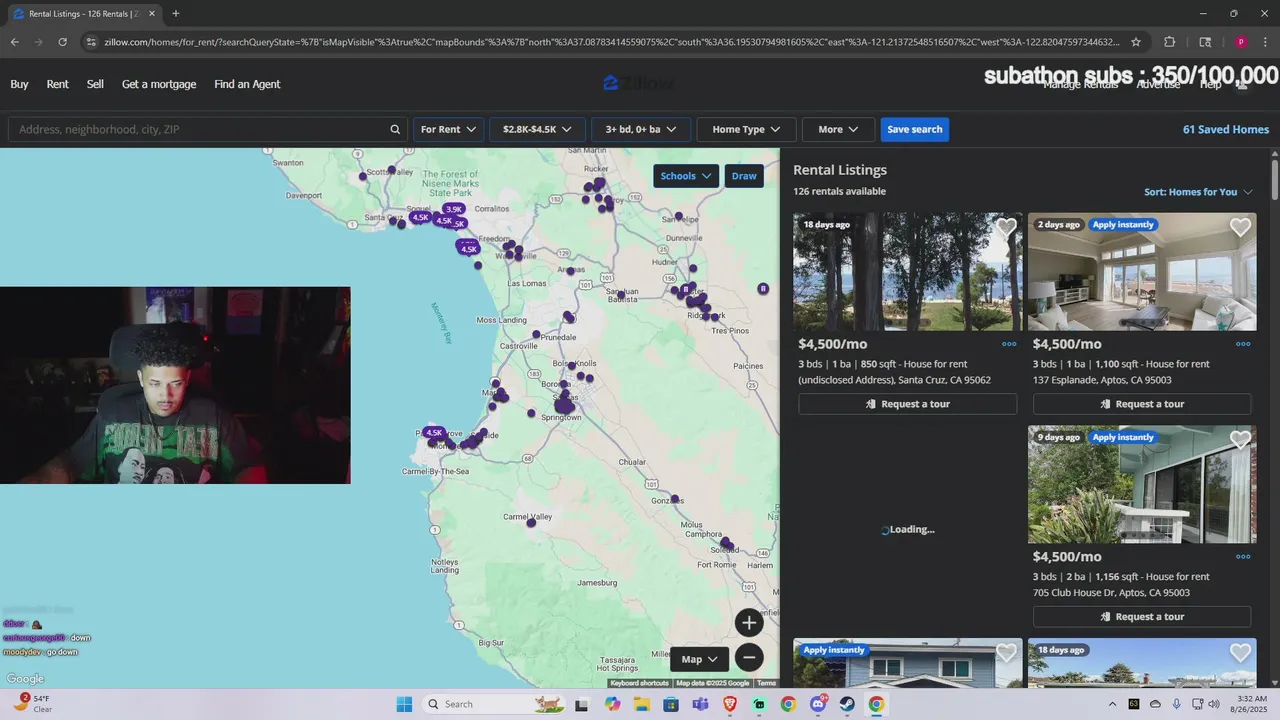The height and width of the screenshot is (720, 1280).
Task: Expand the For Rent filter dropdown
Action: [x=448, y=129]
